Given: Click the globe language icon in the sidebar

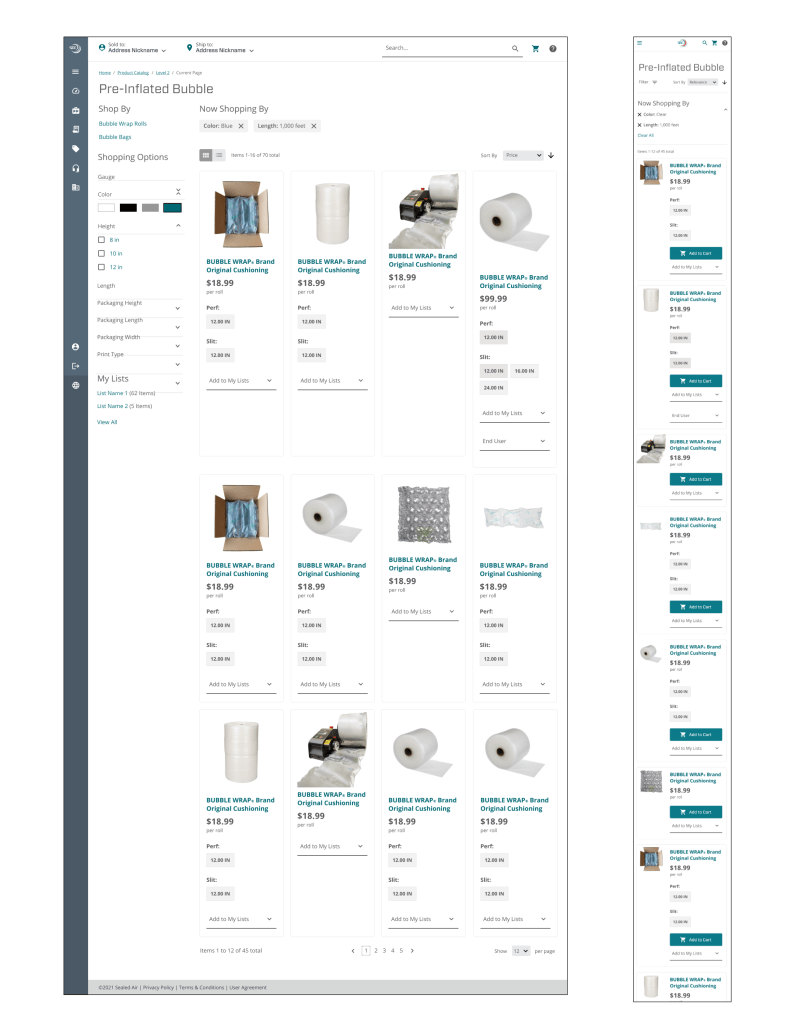Looking at the screenshot, I should tap(75, 384).
